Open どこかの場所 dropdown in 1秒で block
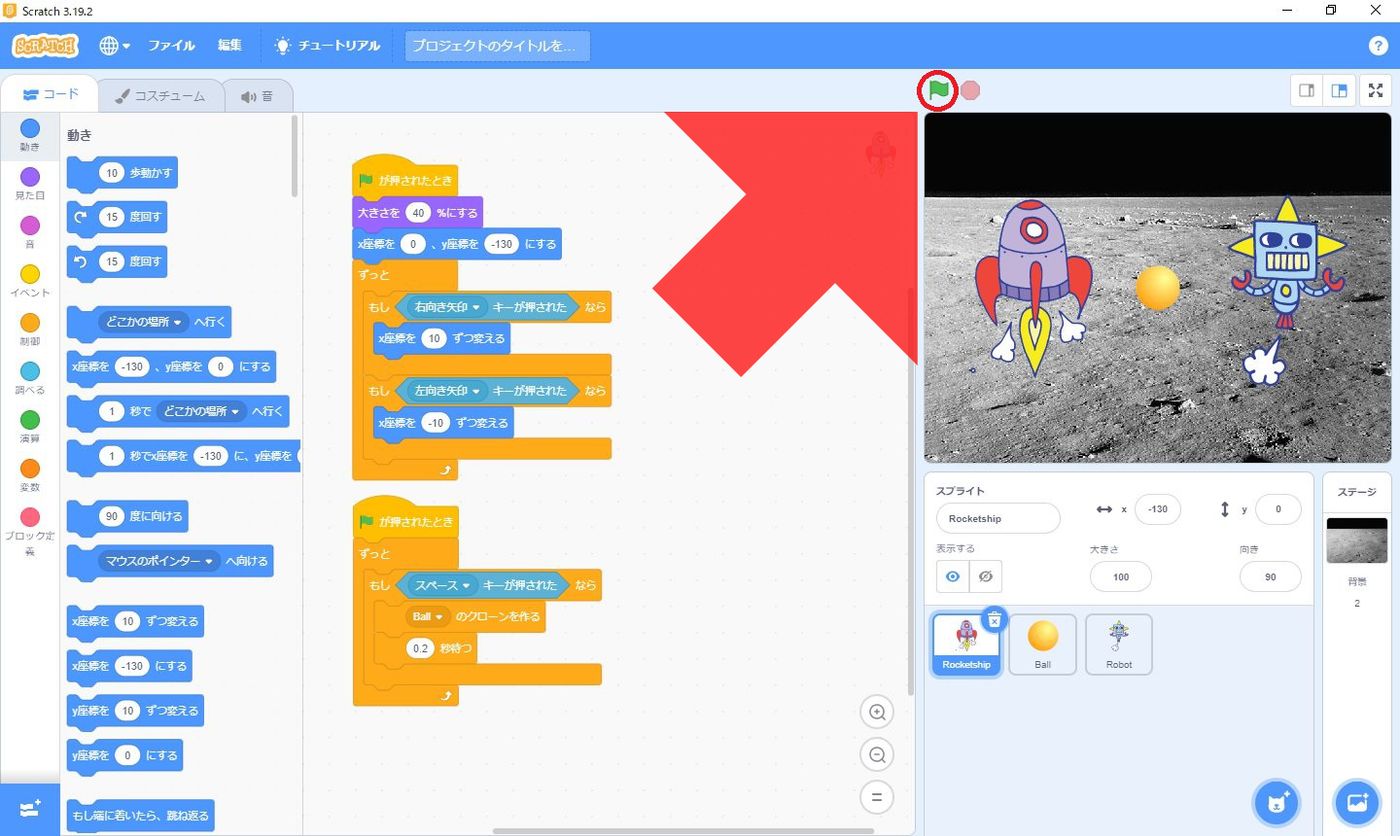This screenshot has height=836, width=1400. tap(203, 411)
